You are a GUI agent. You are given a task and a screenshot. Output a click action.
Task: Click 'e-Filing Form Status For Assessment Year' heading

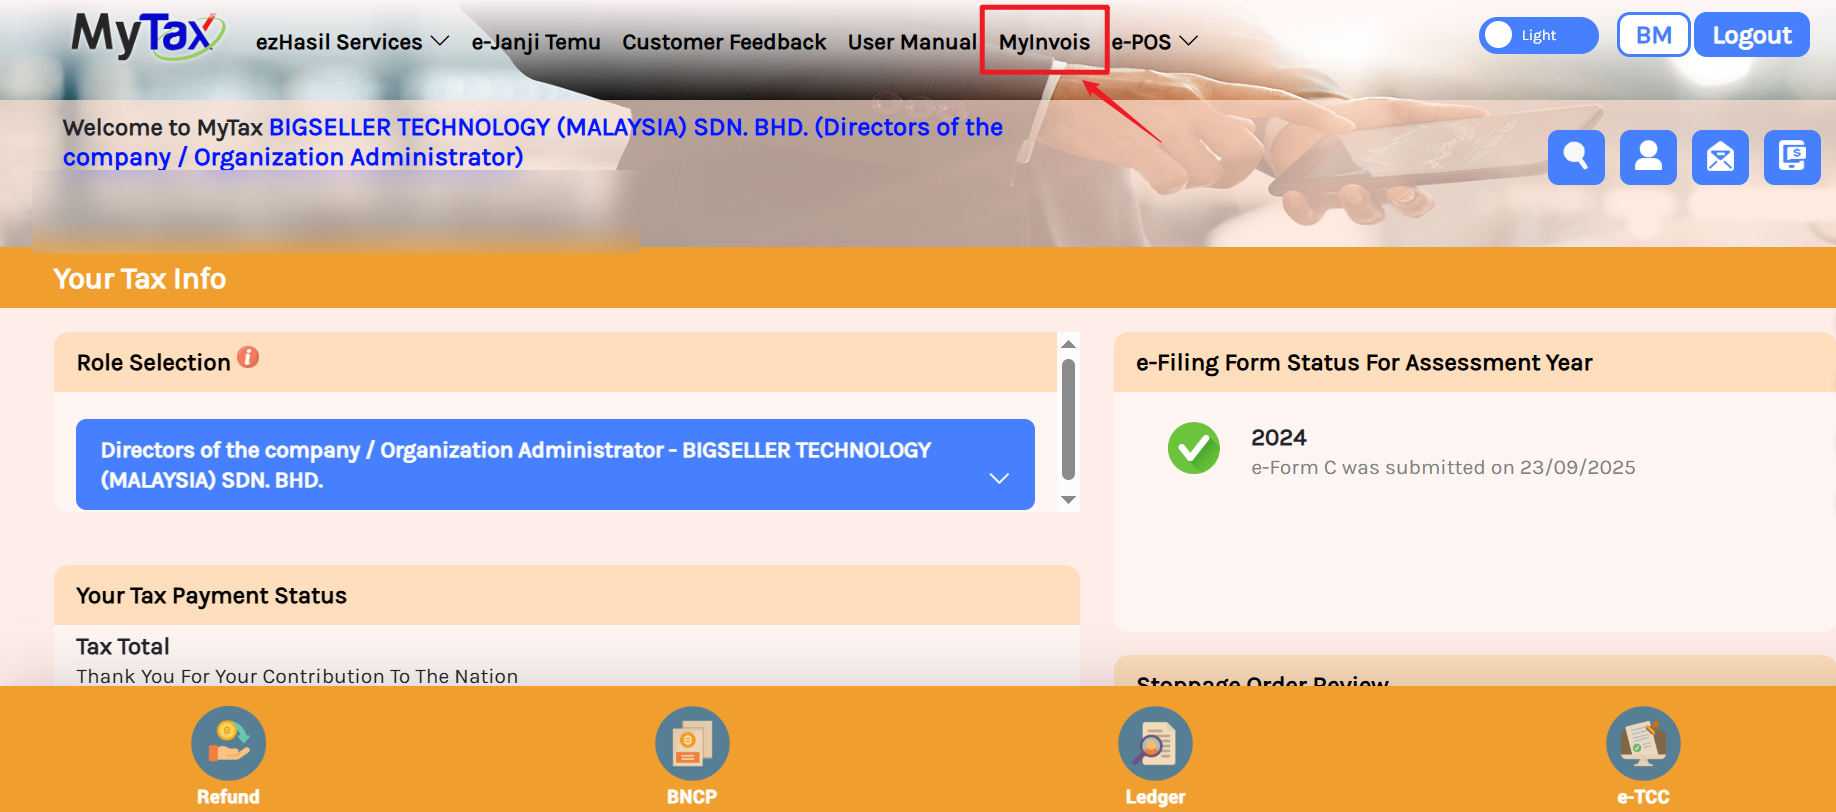(x=1364, y=363)
